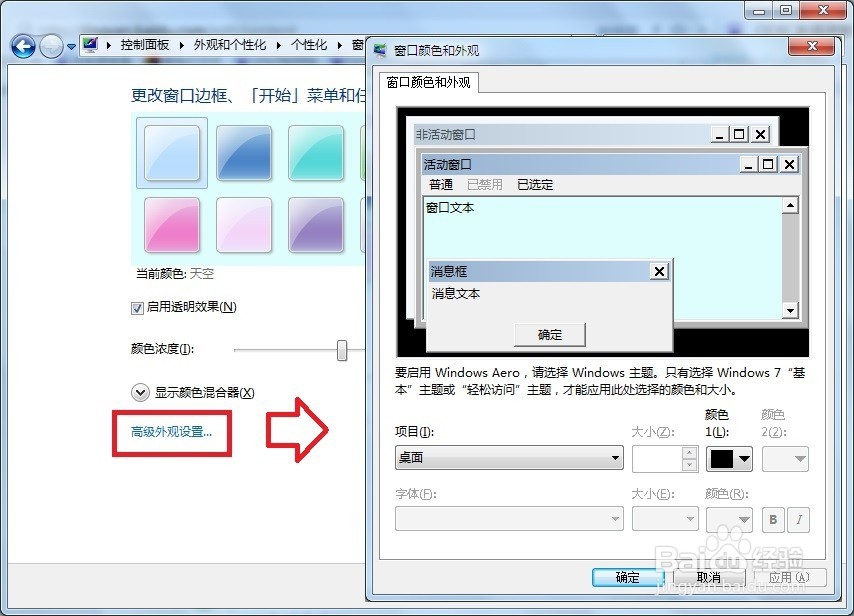
Task: Toggle 启用透明效果 checkbox
Action: (x=137, y=308)
